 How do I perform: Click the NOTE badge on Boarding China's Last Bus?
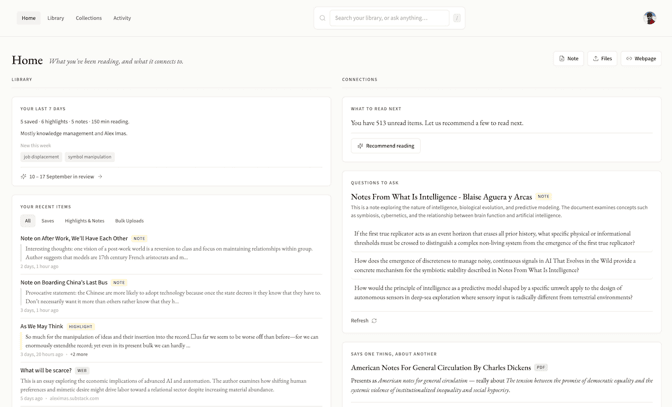coord(119,283)
